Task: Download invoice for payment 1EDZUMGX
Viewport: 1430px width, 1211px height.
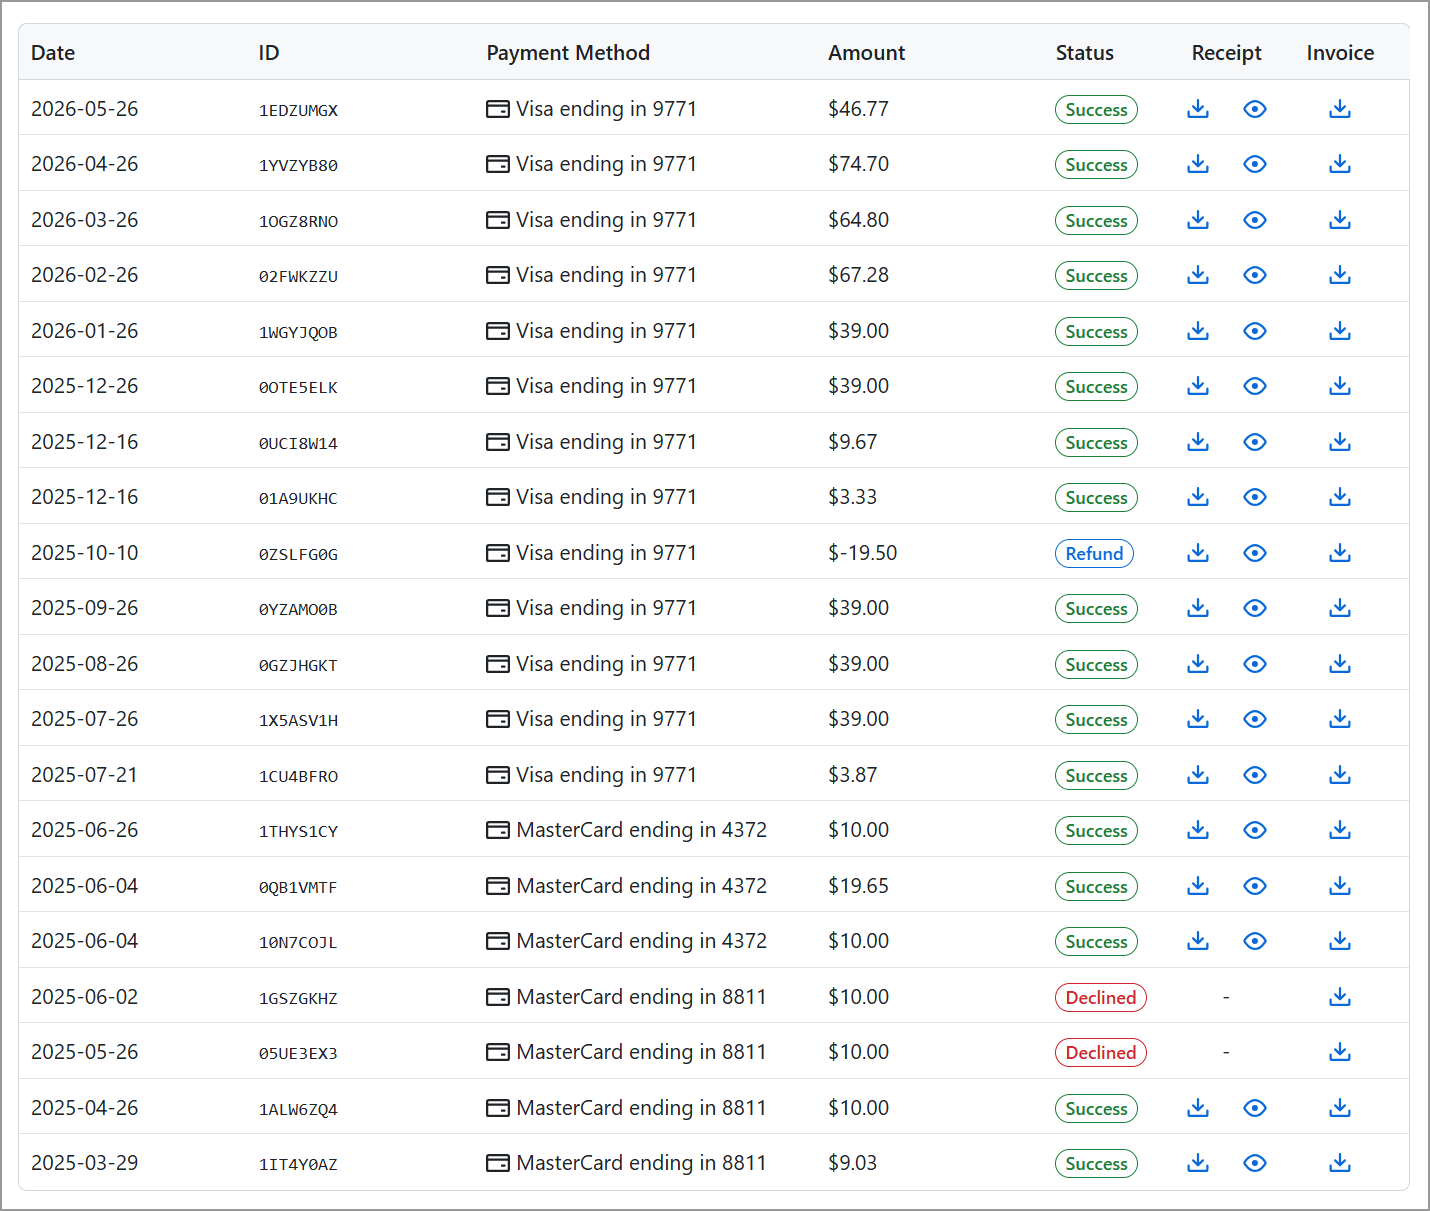Action: pos(1340,109)
